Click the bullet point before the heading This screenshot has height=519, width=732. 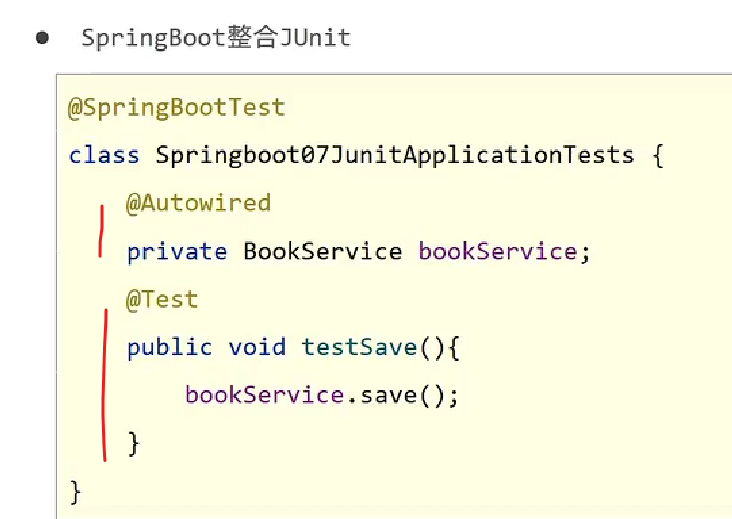point(42,38)
